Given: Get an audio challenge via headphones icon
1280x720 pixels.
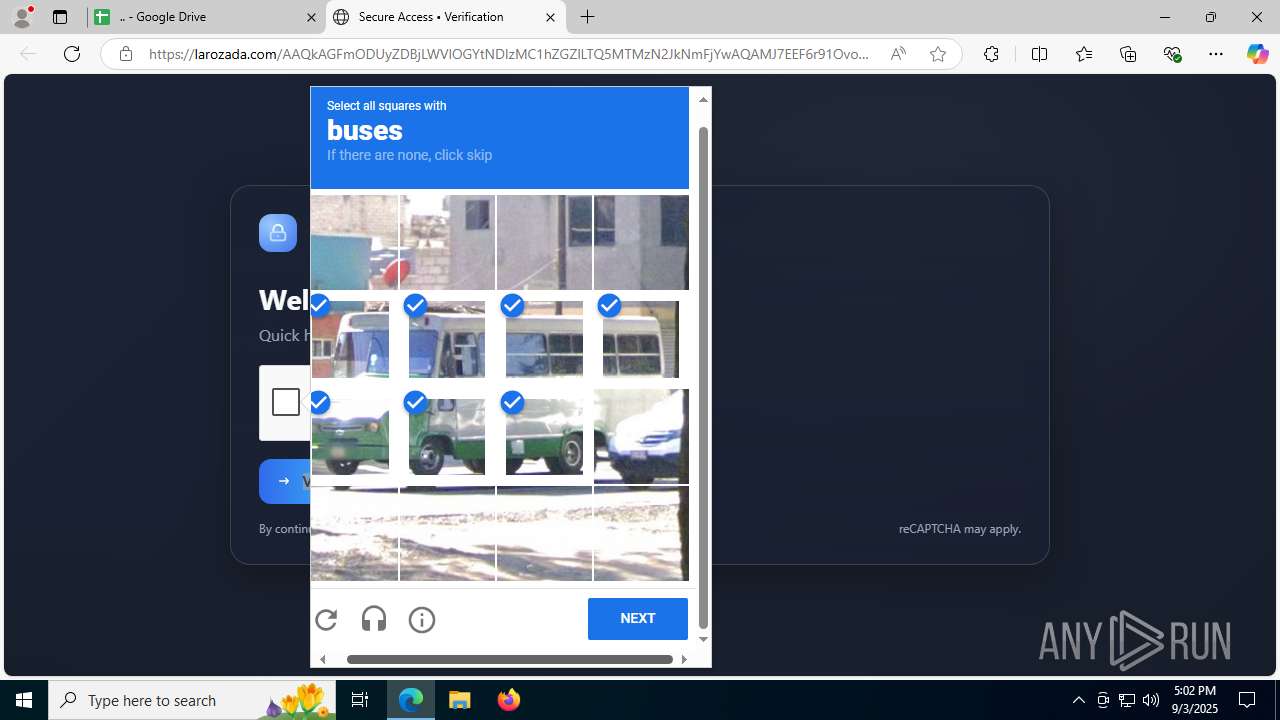Looking at the screenshot, I should click(374, 619).
